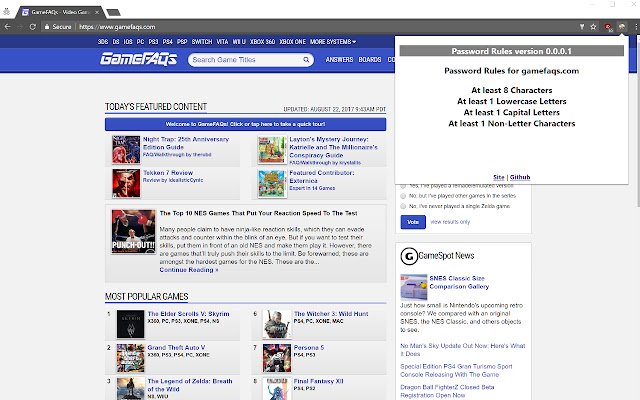Click Continue Reading link

pos(189,270)
